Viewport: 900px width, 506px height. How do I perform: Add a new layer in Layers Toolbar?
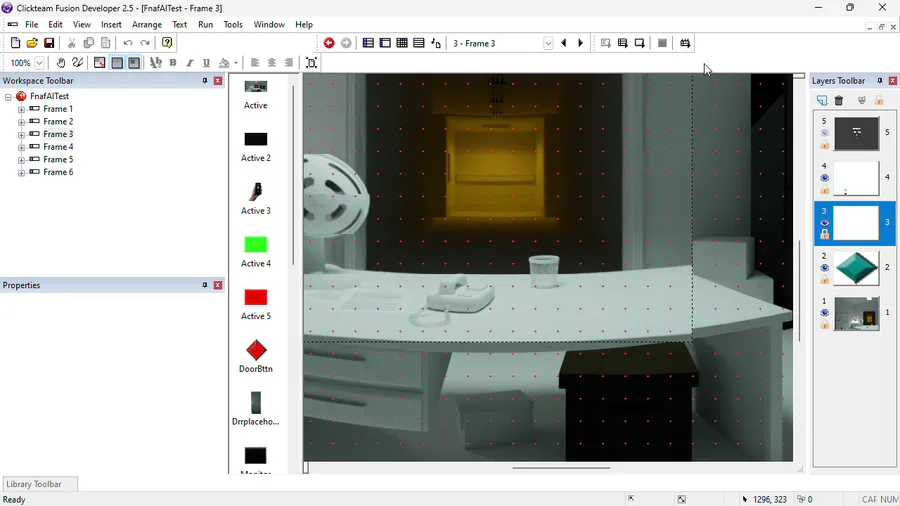(x=822, y=100)
